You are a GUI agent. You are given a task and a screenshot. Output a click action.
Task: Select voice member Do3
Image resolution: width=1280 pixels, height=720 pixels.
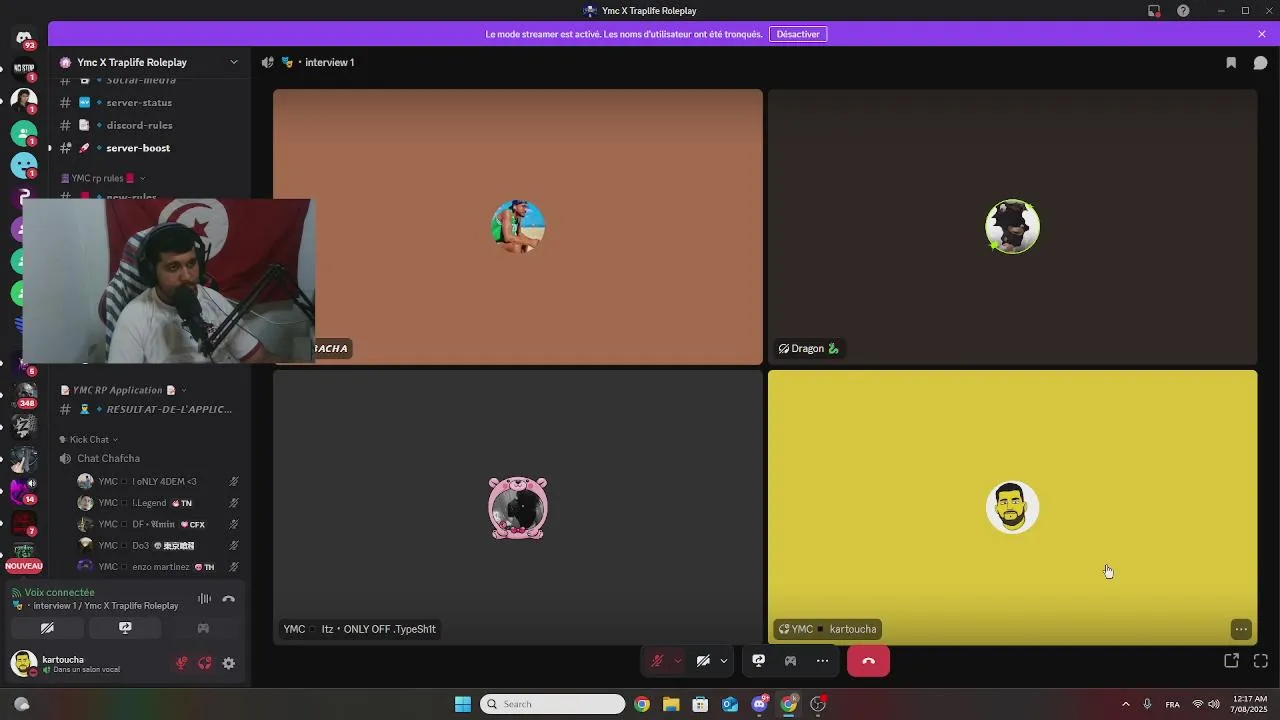(x=158, y=546)
